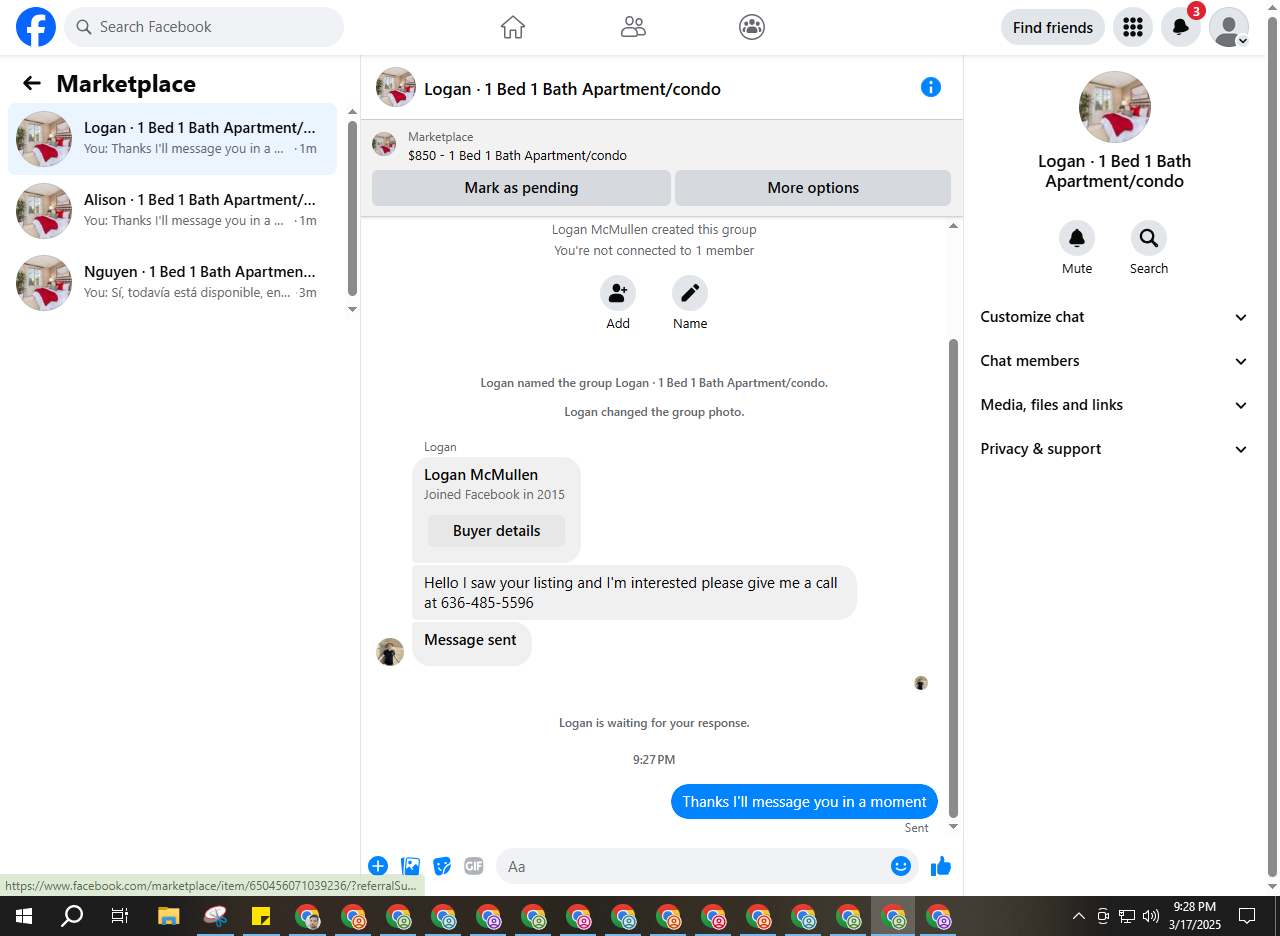This screenshot has height=936, width=1280.
Task: Open conversation information icon in chat header
Action: 931,87
